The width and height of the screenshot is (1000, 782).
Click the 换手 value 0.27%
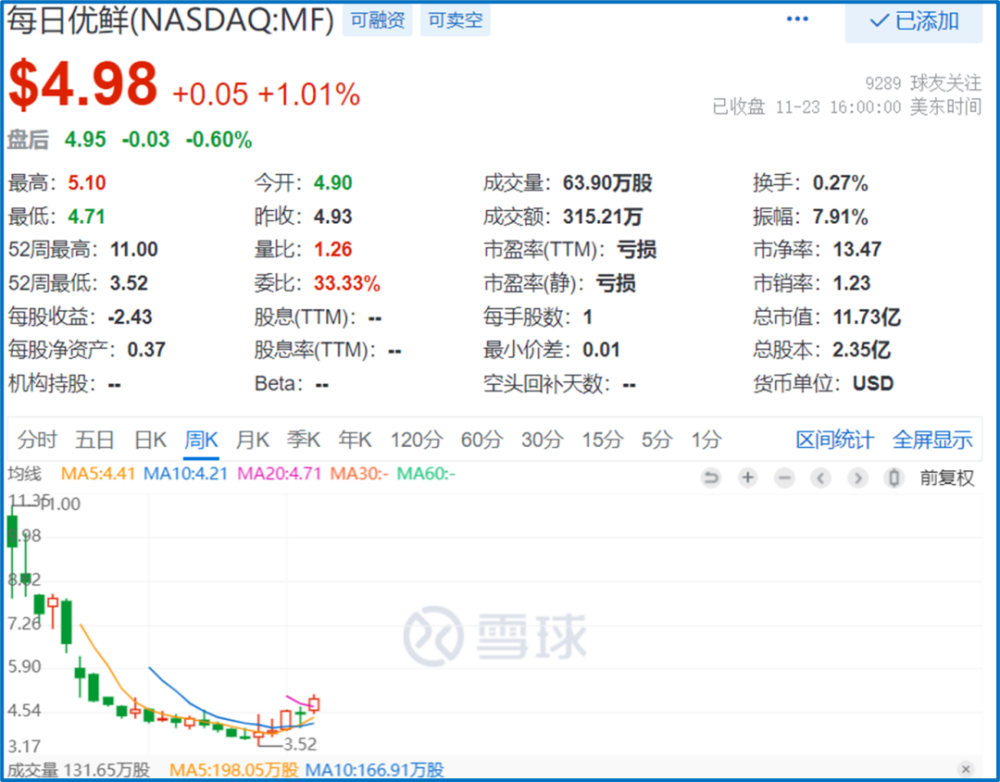(840, 183)
